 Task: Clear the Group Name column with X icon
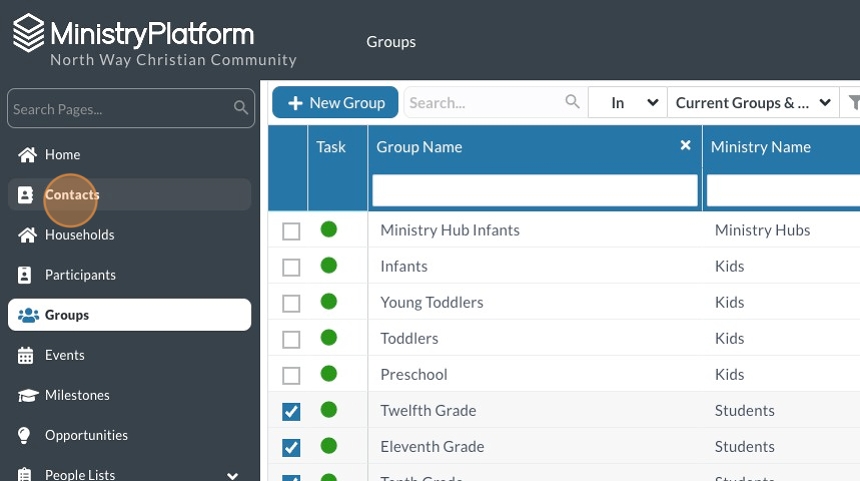[x=685, y=146]
